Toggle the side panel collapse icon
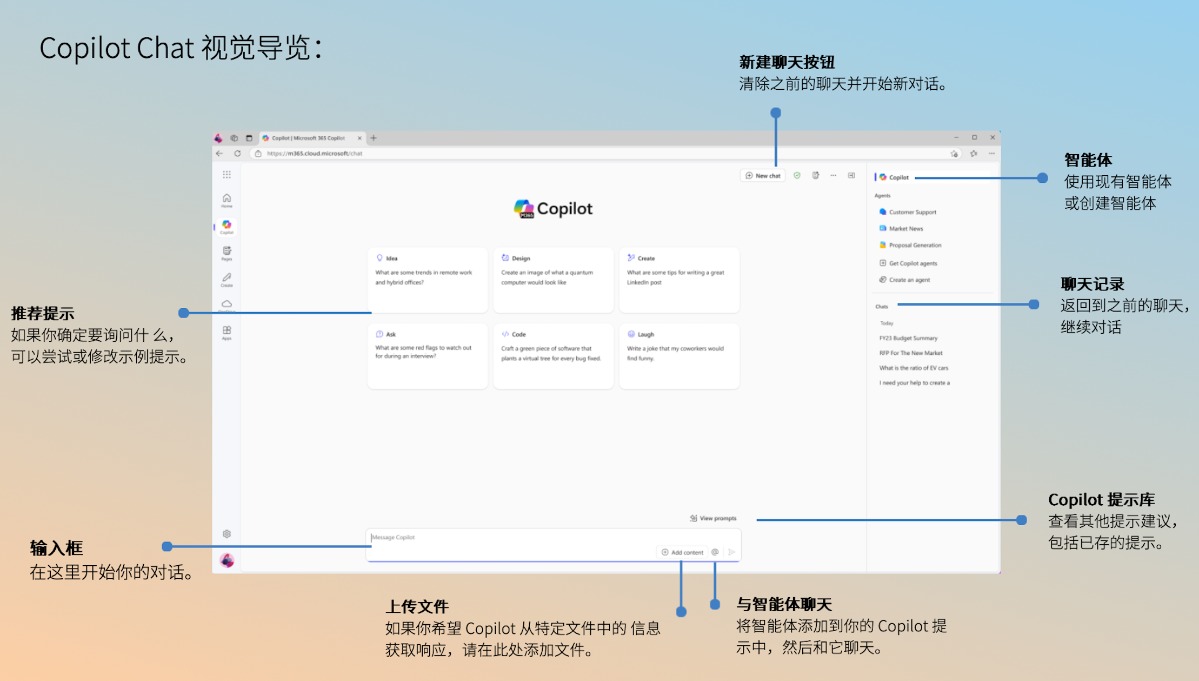1199x681 pixels. click(x=851, y=175)
